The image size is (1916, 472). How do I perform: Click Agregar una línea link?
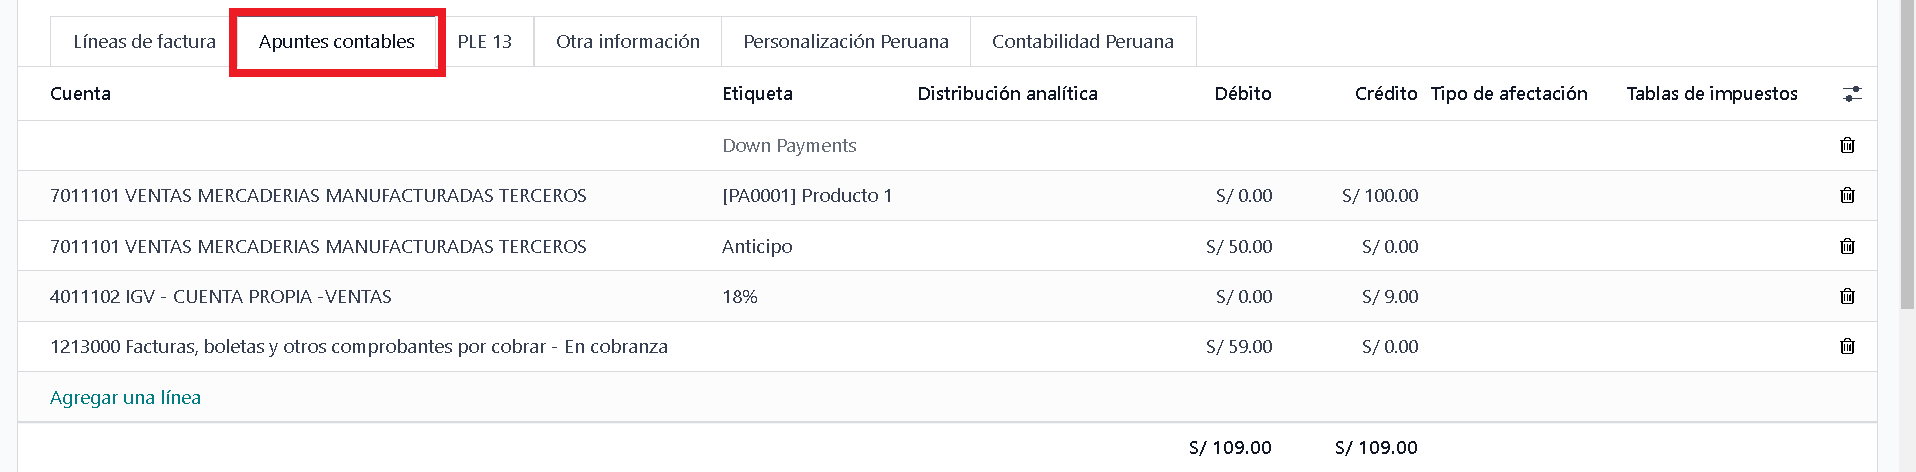125,397
